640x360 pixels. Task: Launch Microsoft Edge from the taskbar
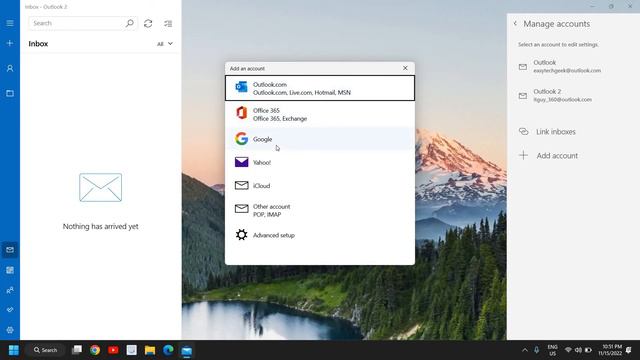click(168, 350)
